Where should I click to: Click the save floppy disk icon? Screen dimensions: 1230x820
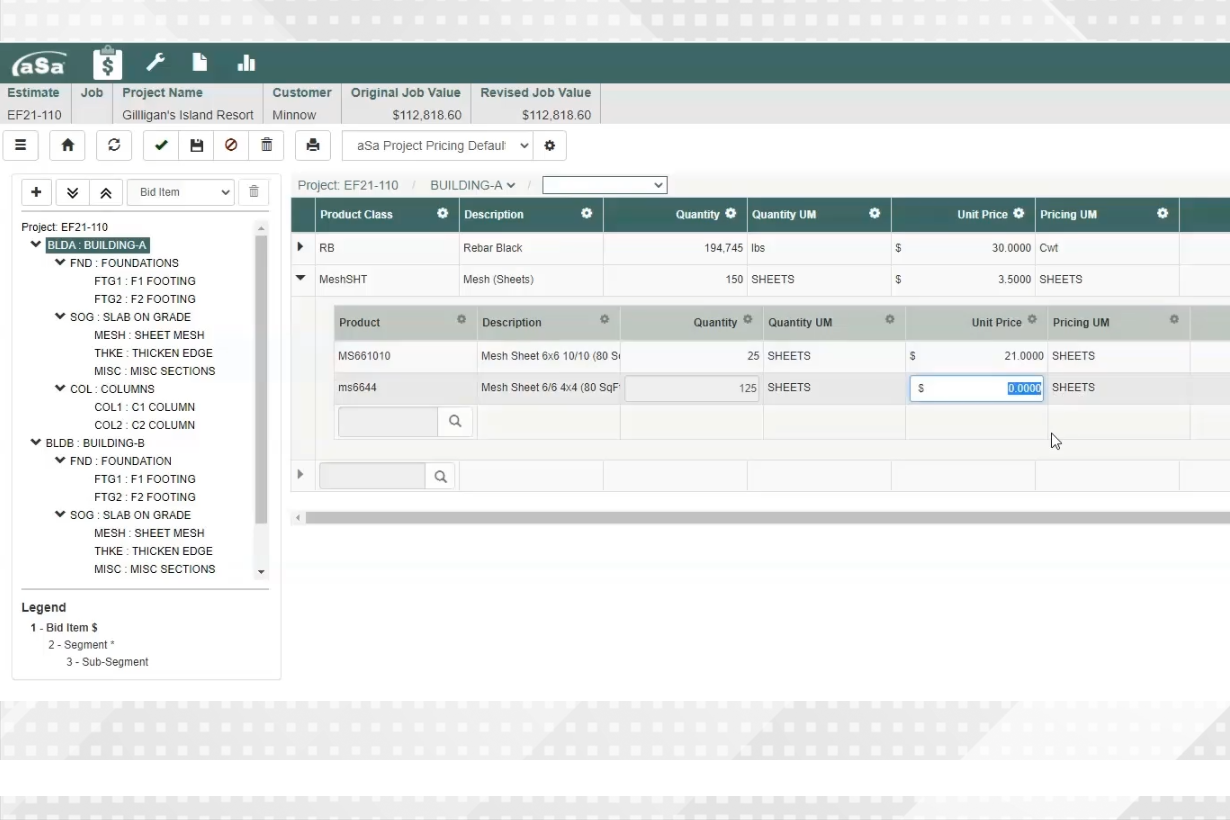pos(197,145)
